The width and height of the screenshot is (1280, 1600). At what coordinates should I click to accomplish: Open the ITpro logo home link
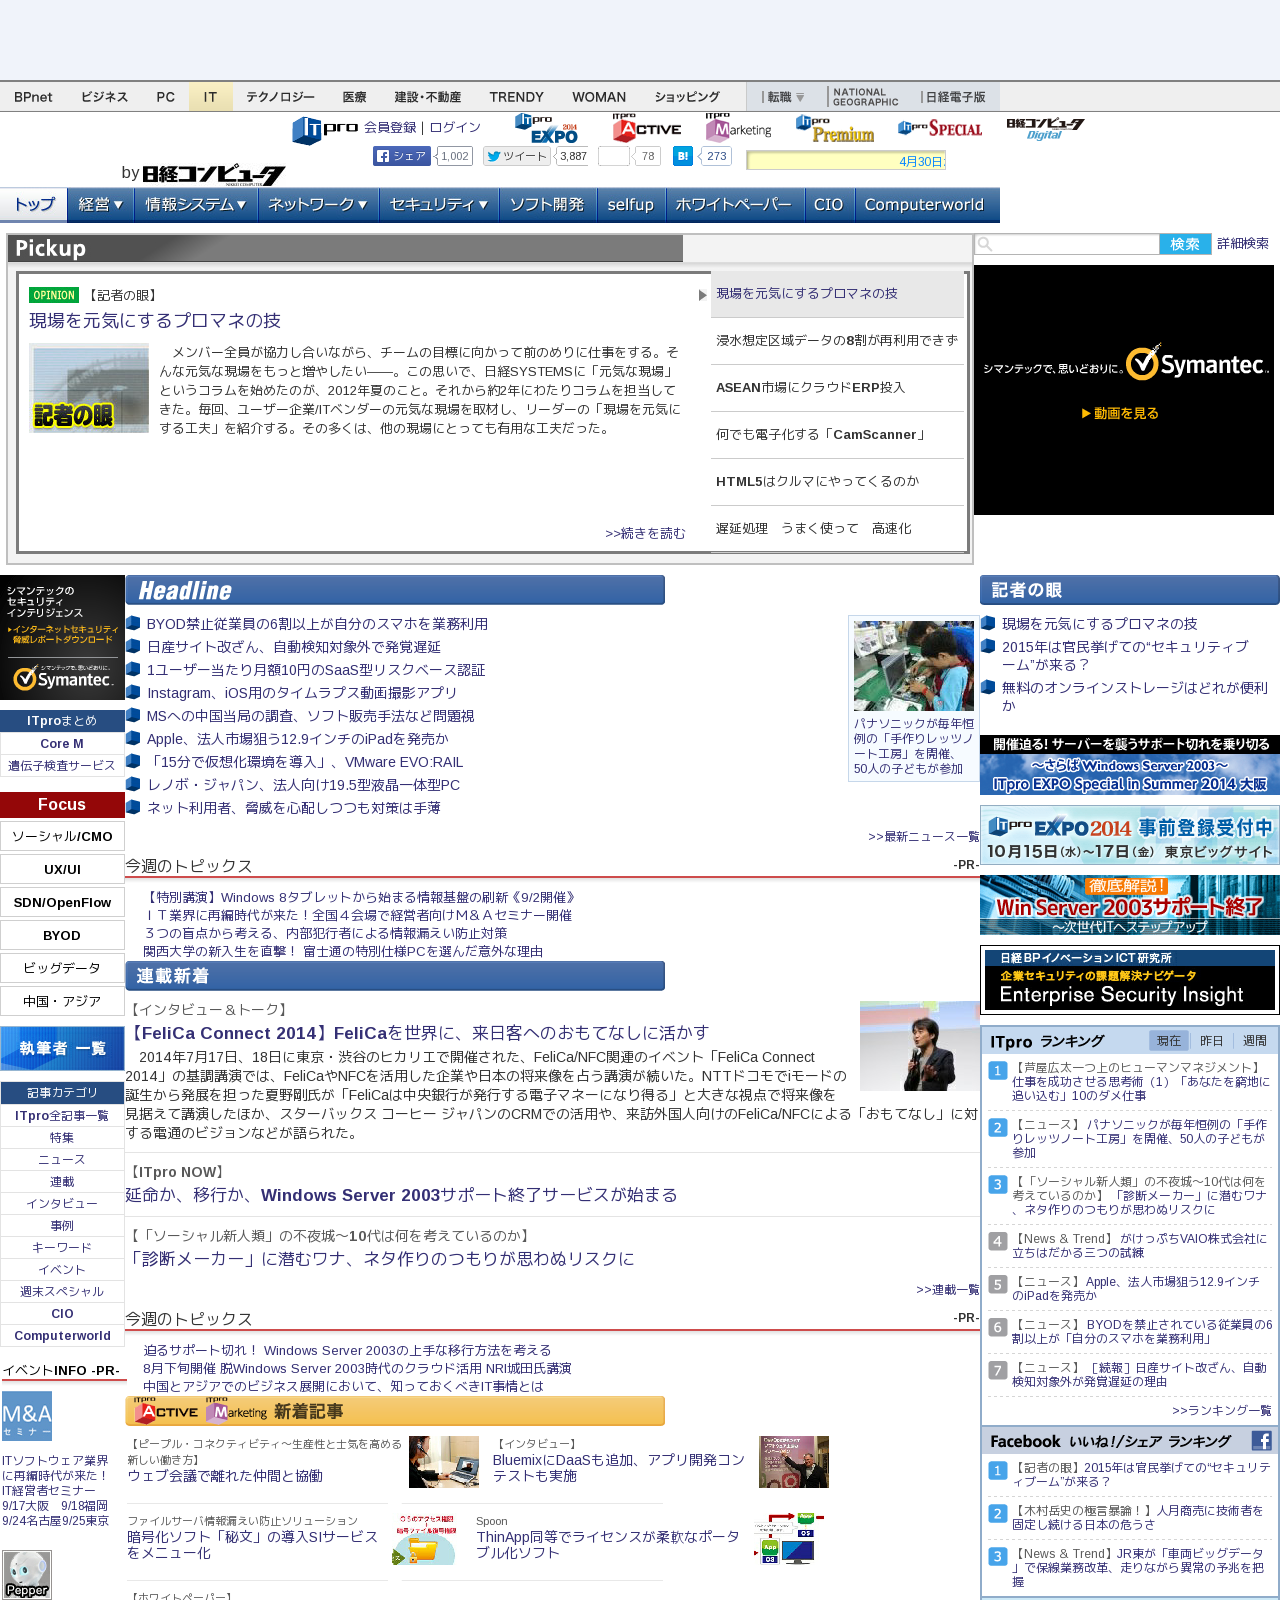[x=325, y=129]
